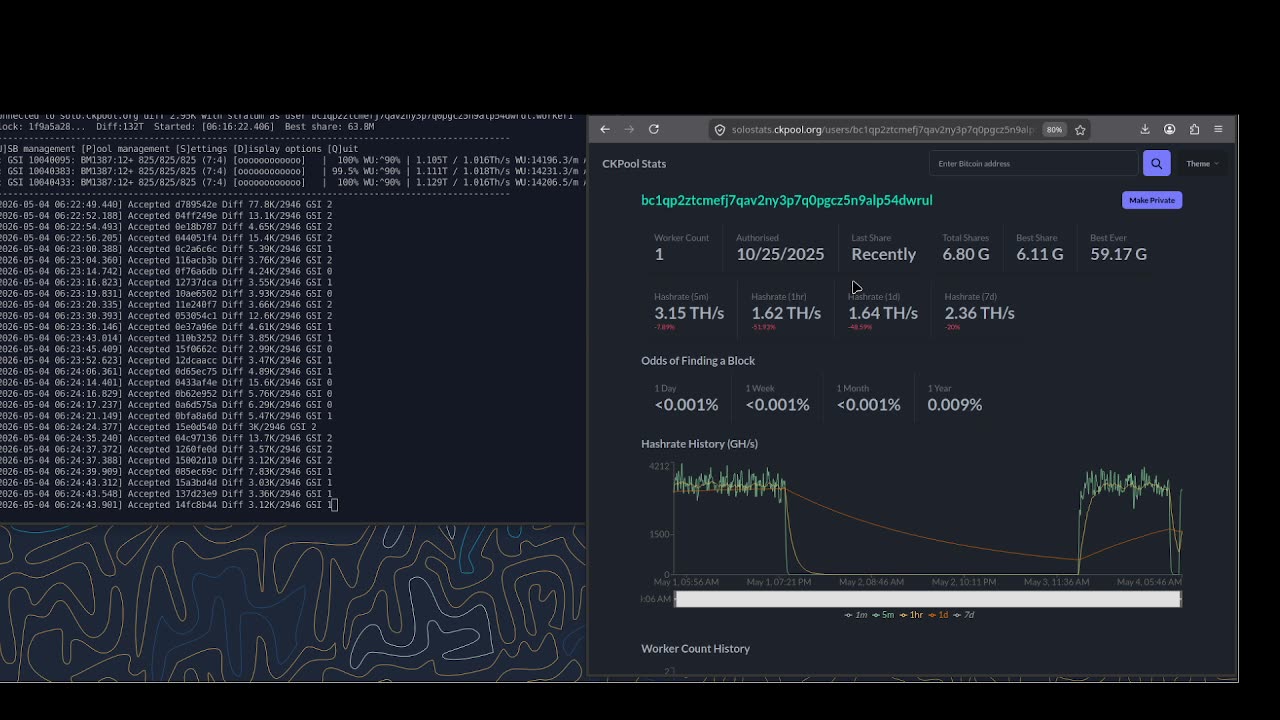This screenshot has height=720, width=1280.
Task: Click the hashrate chart zoom range slider
Action: click(928, 599)
